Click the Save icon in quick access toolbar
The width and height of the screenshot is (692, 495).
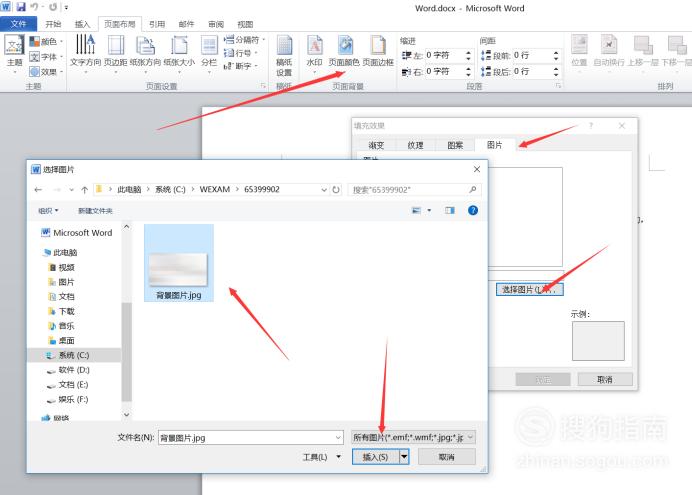pos(21,7)
